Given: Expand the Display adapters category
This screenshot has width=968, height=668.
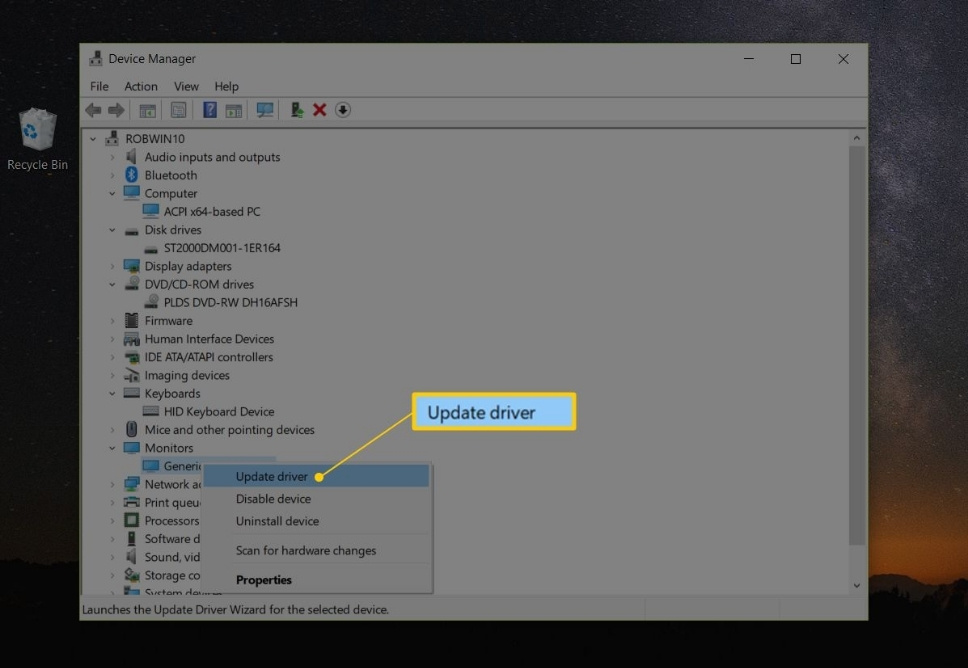Looking at the screenshot, I should click(113, 266).
